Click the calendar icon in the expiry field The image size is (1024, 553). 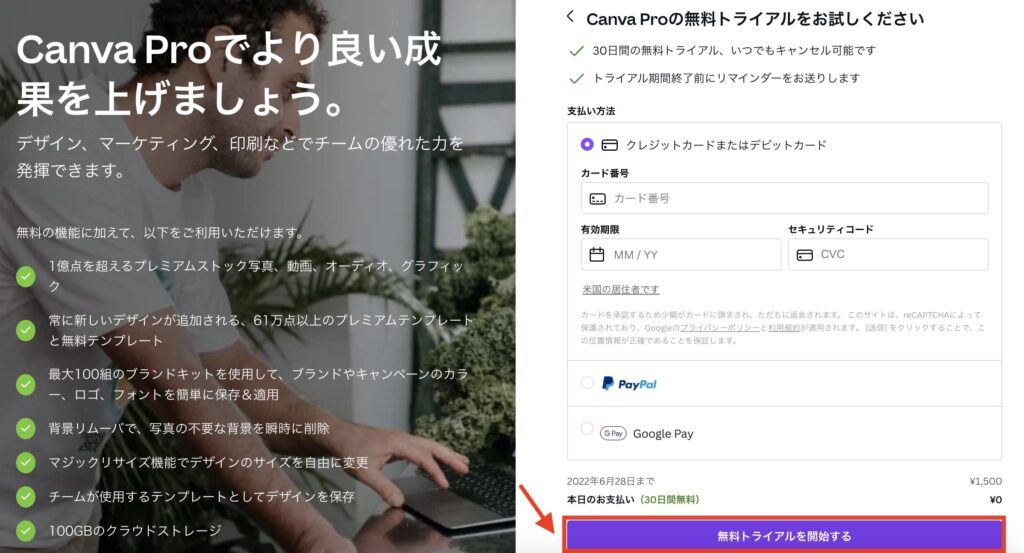coord(597,255)
